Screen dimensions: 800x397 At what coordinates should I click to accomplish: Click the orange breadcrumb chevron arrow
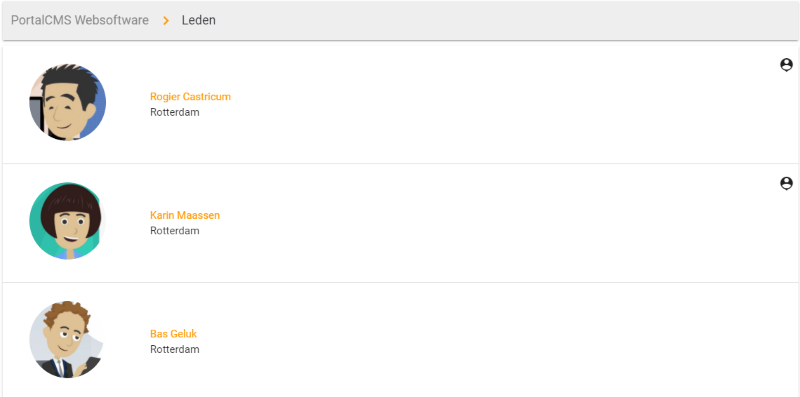(x=166, y=20)
